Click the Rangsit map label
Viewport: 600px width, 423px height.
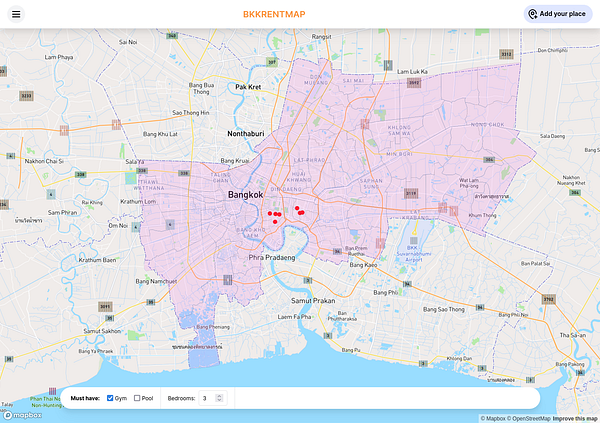pos(321,37)
